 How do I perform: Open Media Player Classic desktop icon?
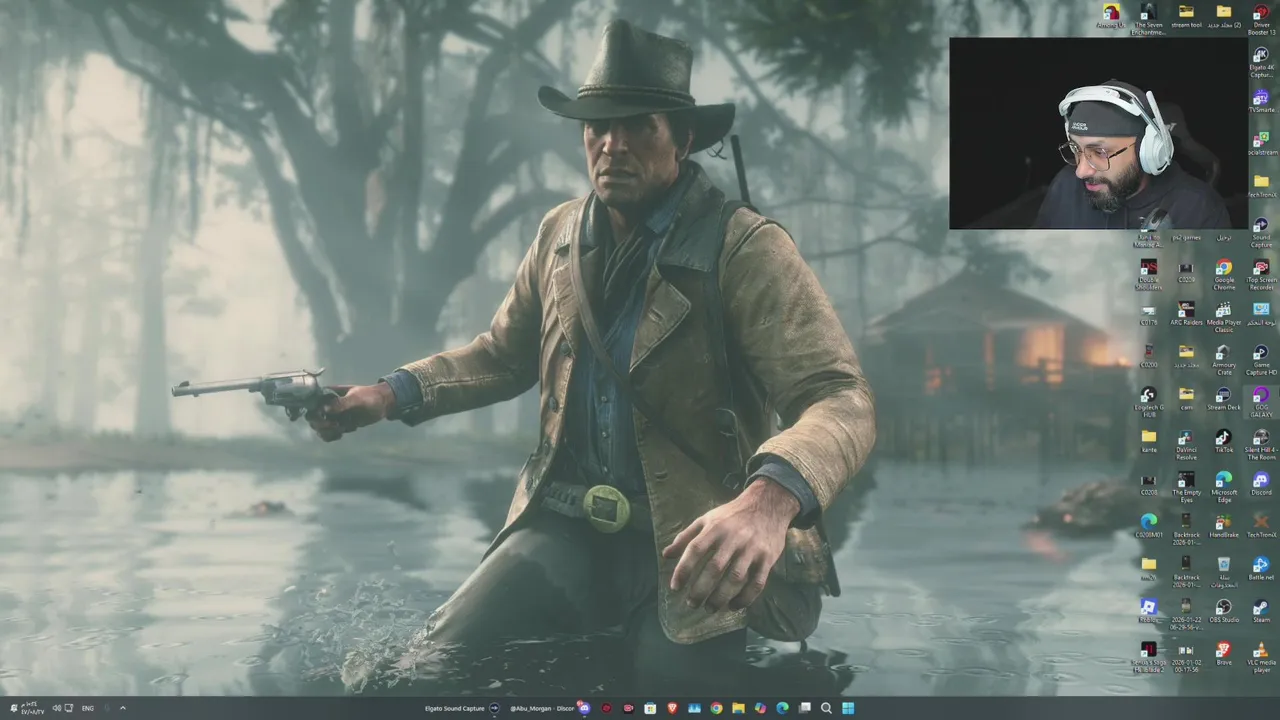(1223, 318)
